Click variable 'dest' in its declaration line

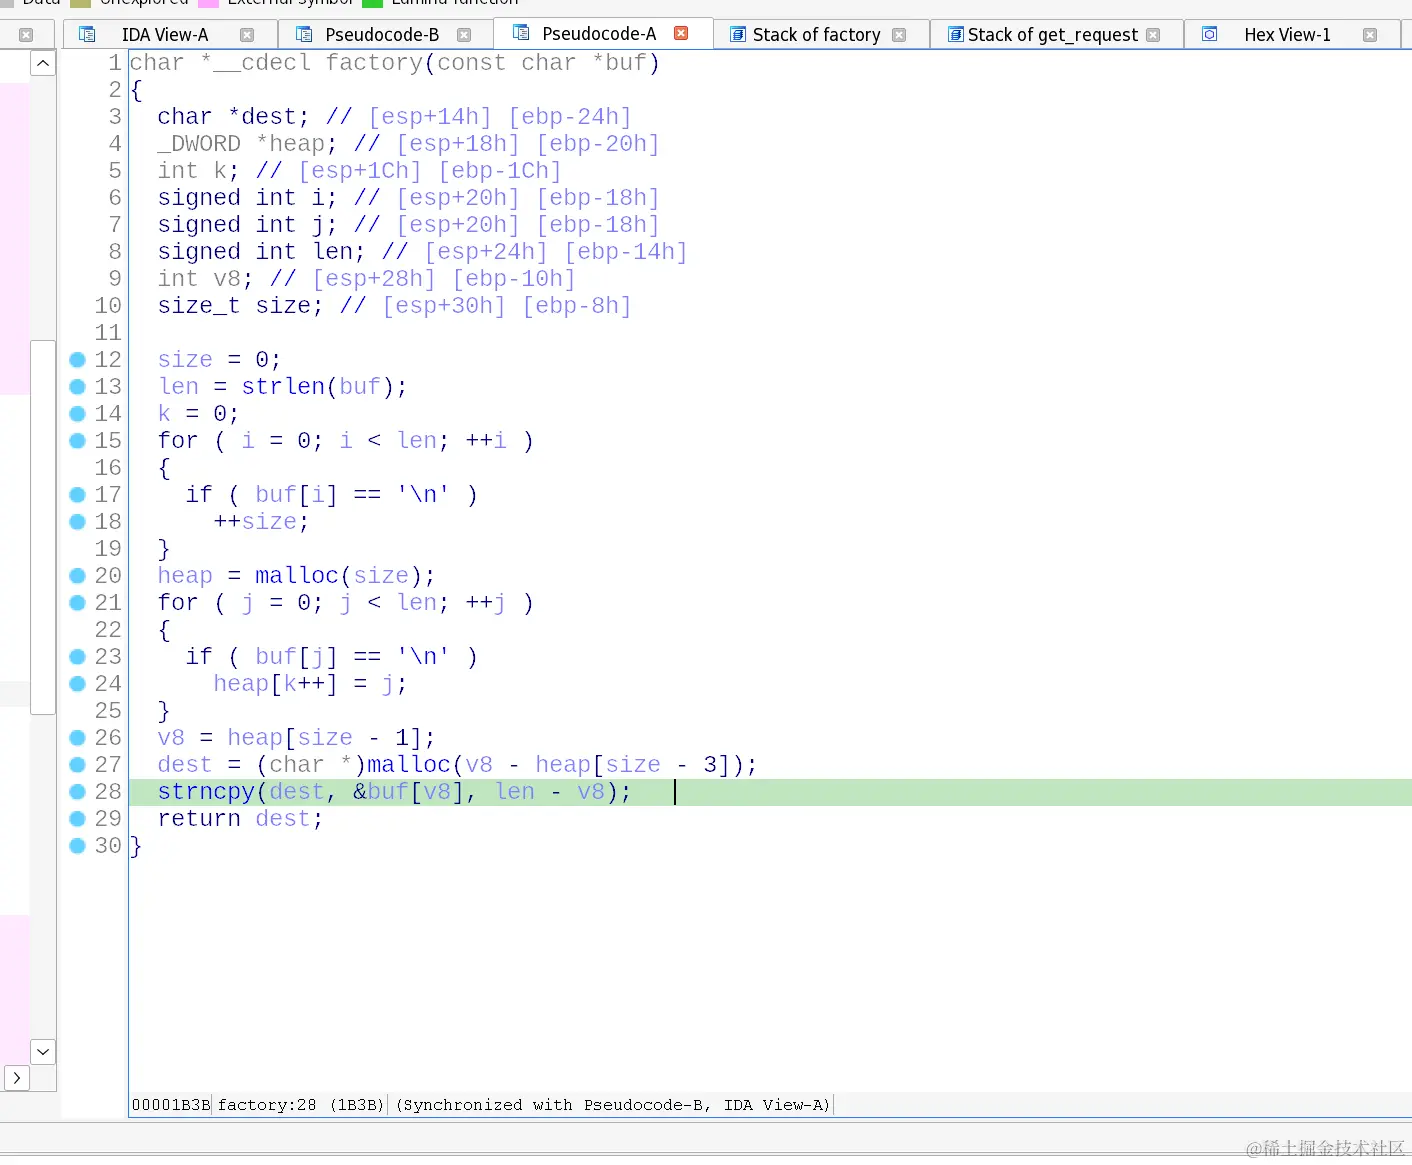pyautogui.click(x=269, y=117)
